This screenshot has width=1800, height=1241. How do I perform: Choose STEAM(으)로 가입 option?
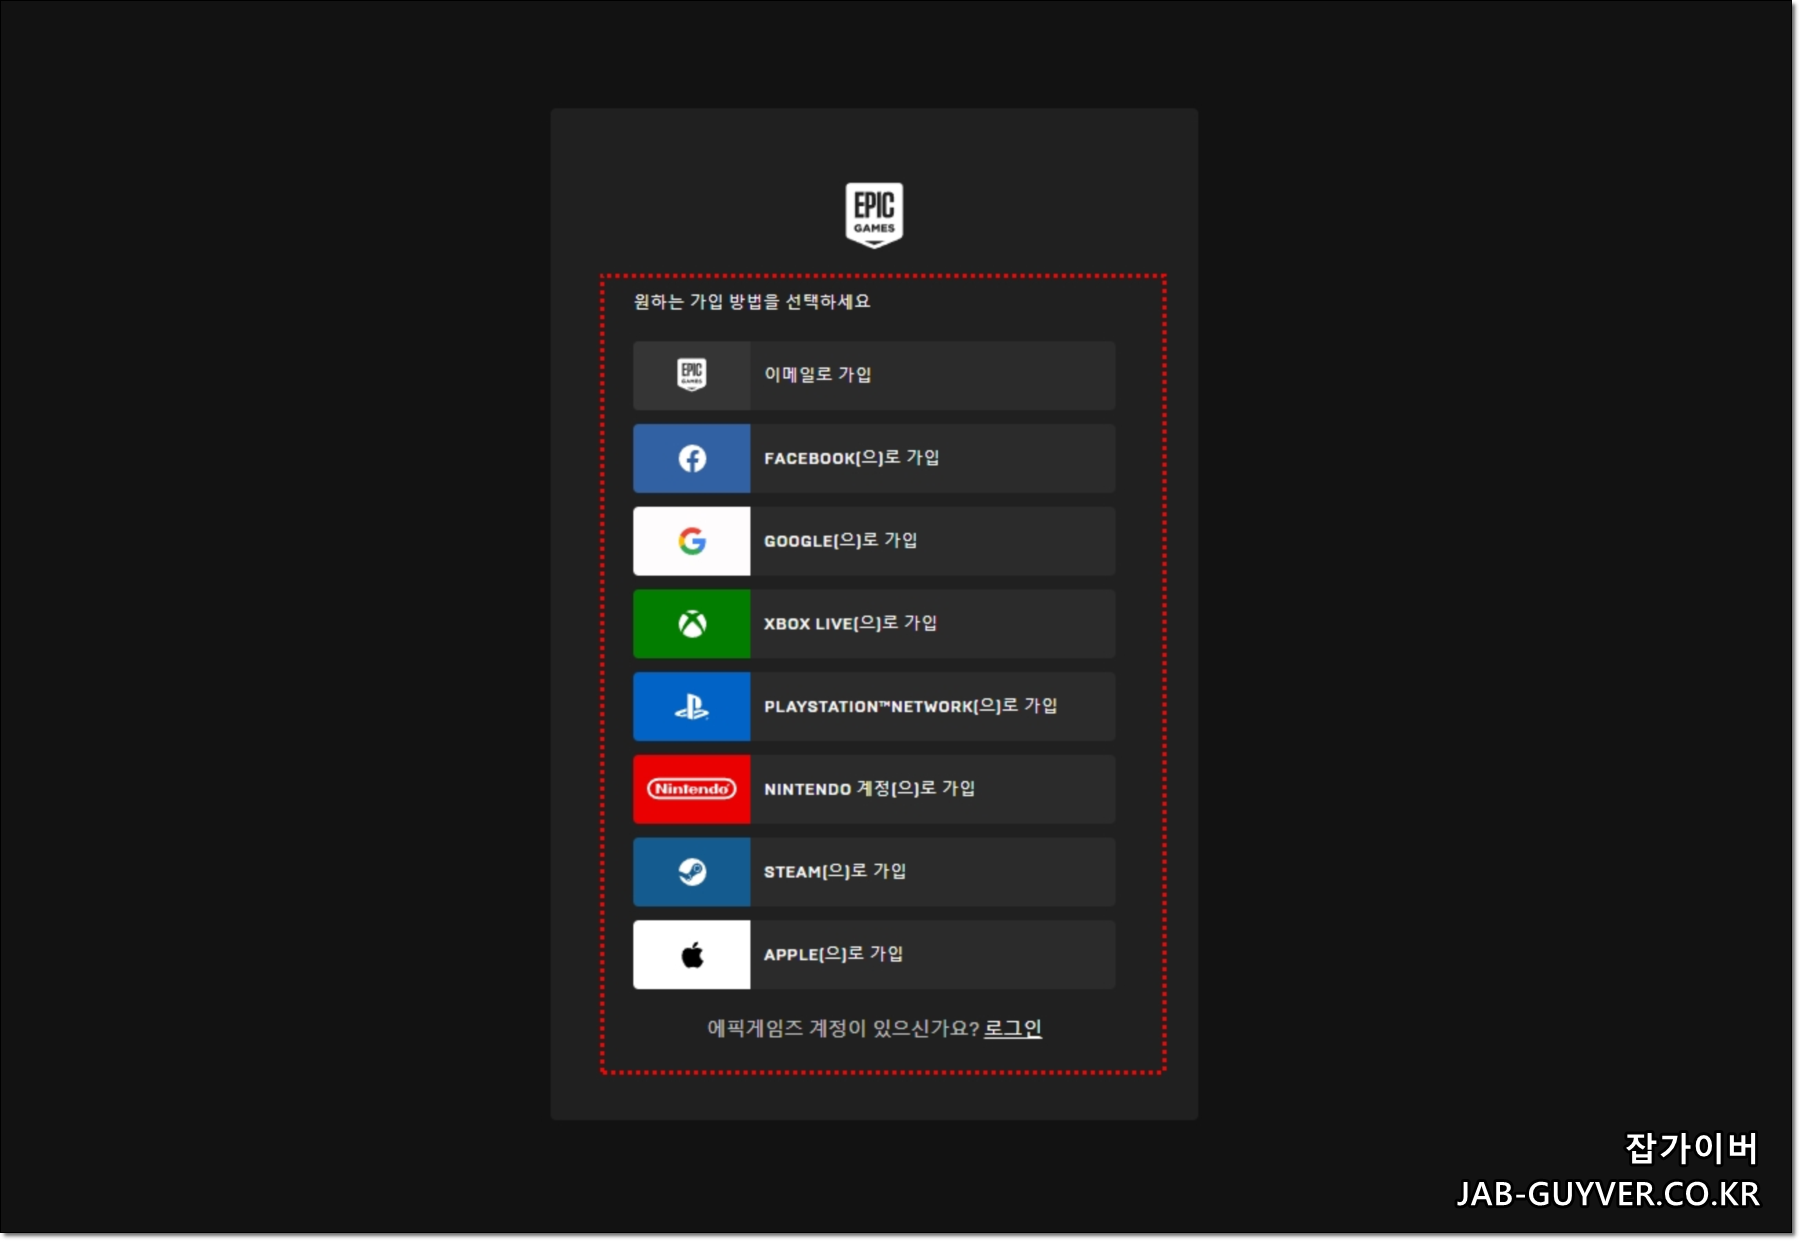pyautogui.click(x=874, y=872)
